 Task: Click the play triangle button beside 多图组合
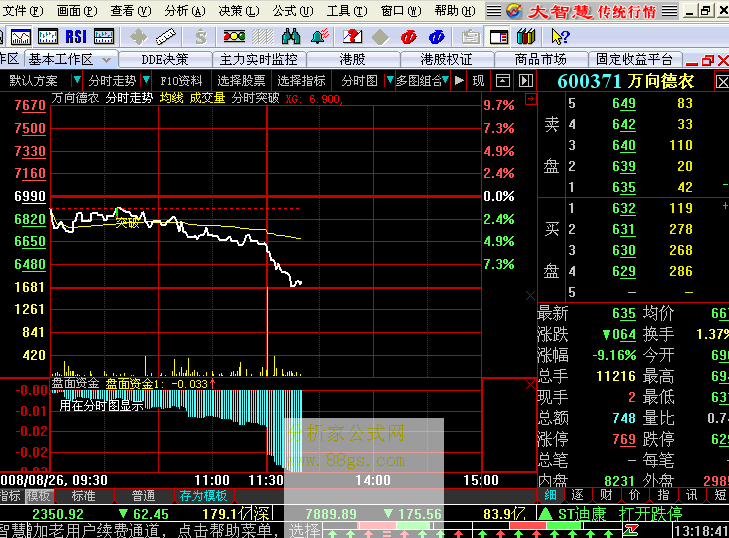(x=459, y=80)
